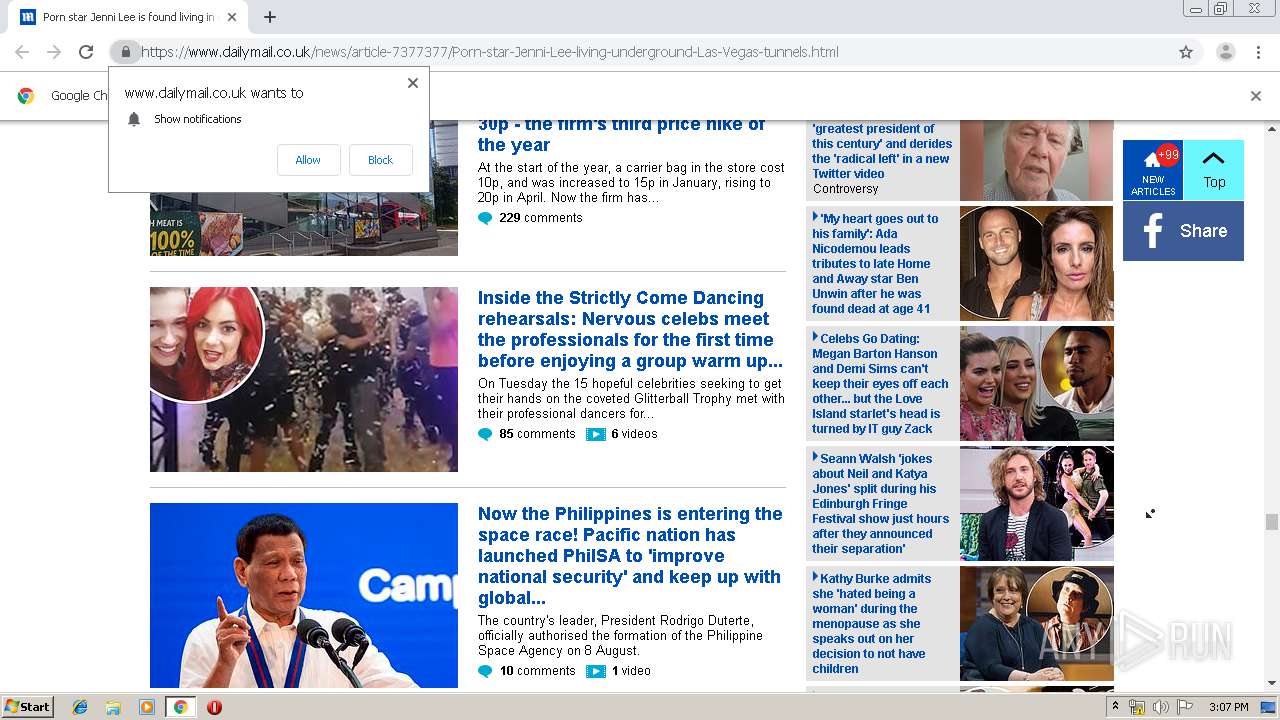Screen dimensions: 1280x720
Task: Click the address bar URL
Action: tap(490, 52)
